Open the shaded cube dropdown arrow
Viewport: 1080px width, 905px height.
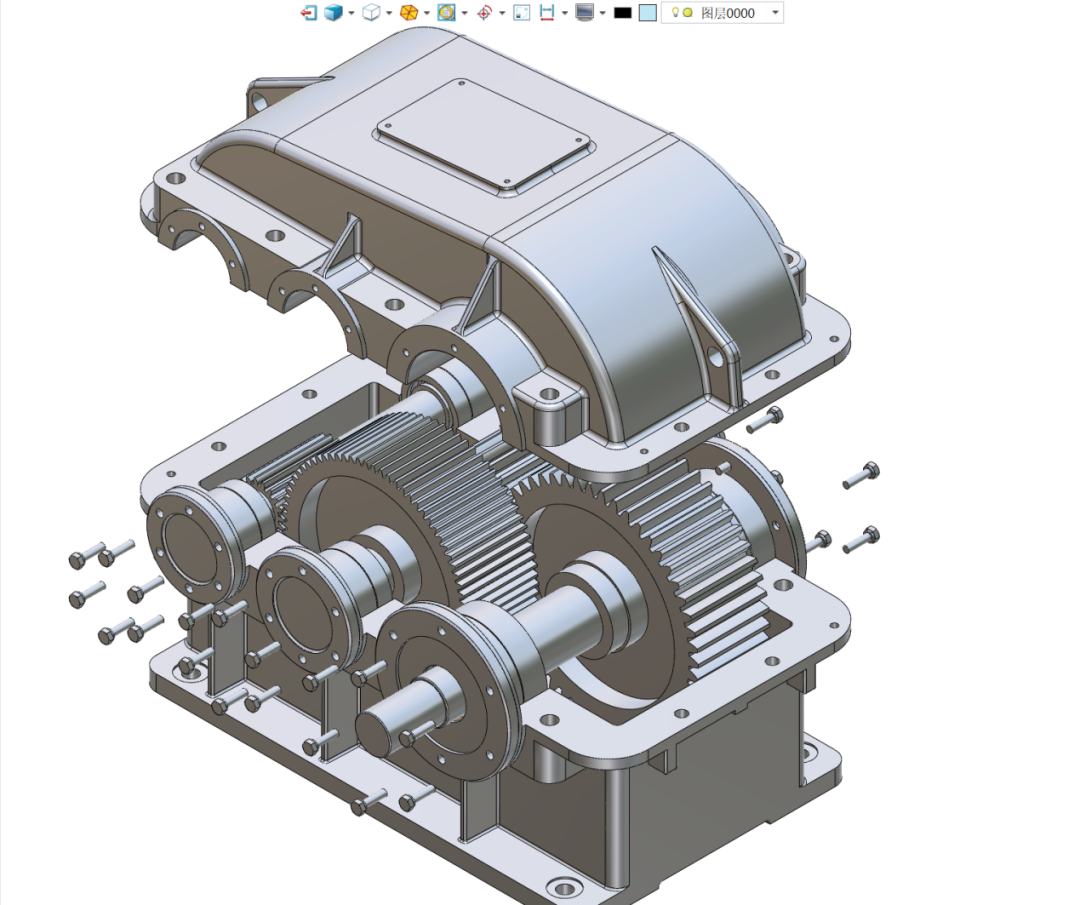[351, 13]
